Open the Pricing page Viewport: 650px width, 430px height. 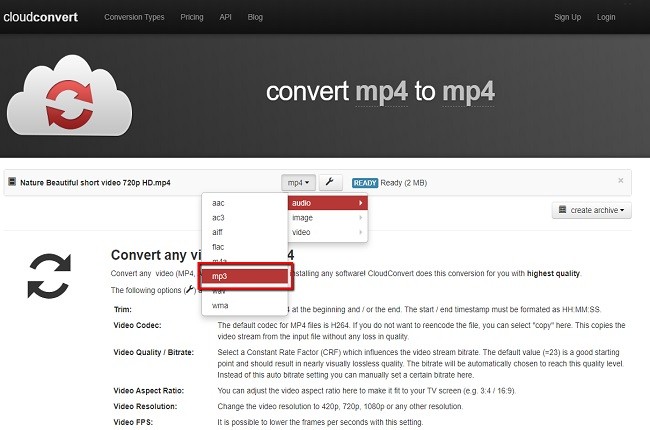[192, 17]
